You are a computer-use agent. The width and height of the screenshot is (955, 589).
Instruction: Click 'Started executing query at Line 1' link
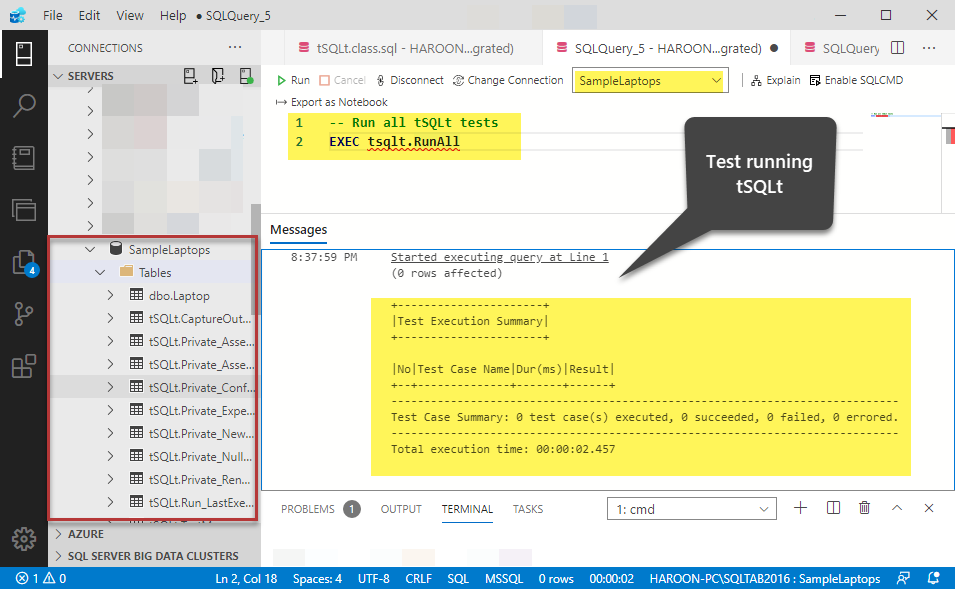(x=499, y=257)
